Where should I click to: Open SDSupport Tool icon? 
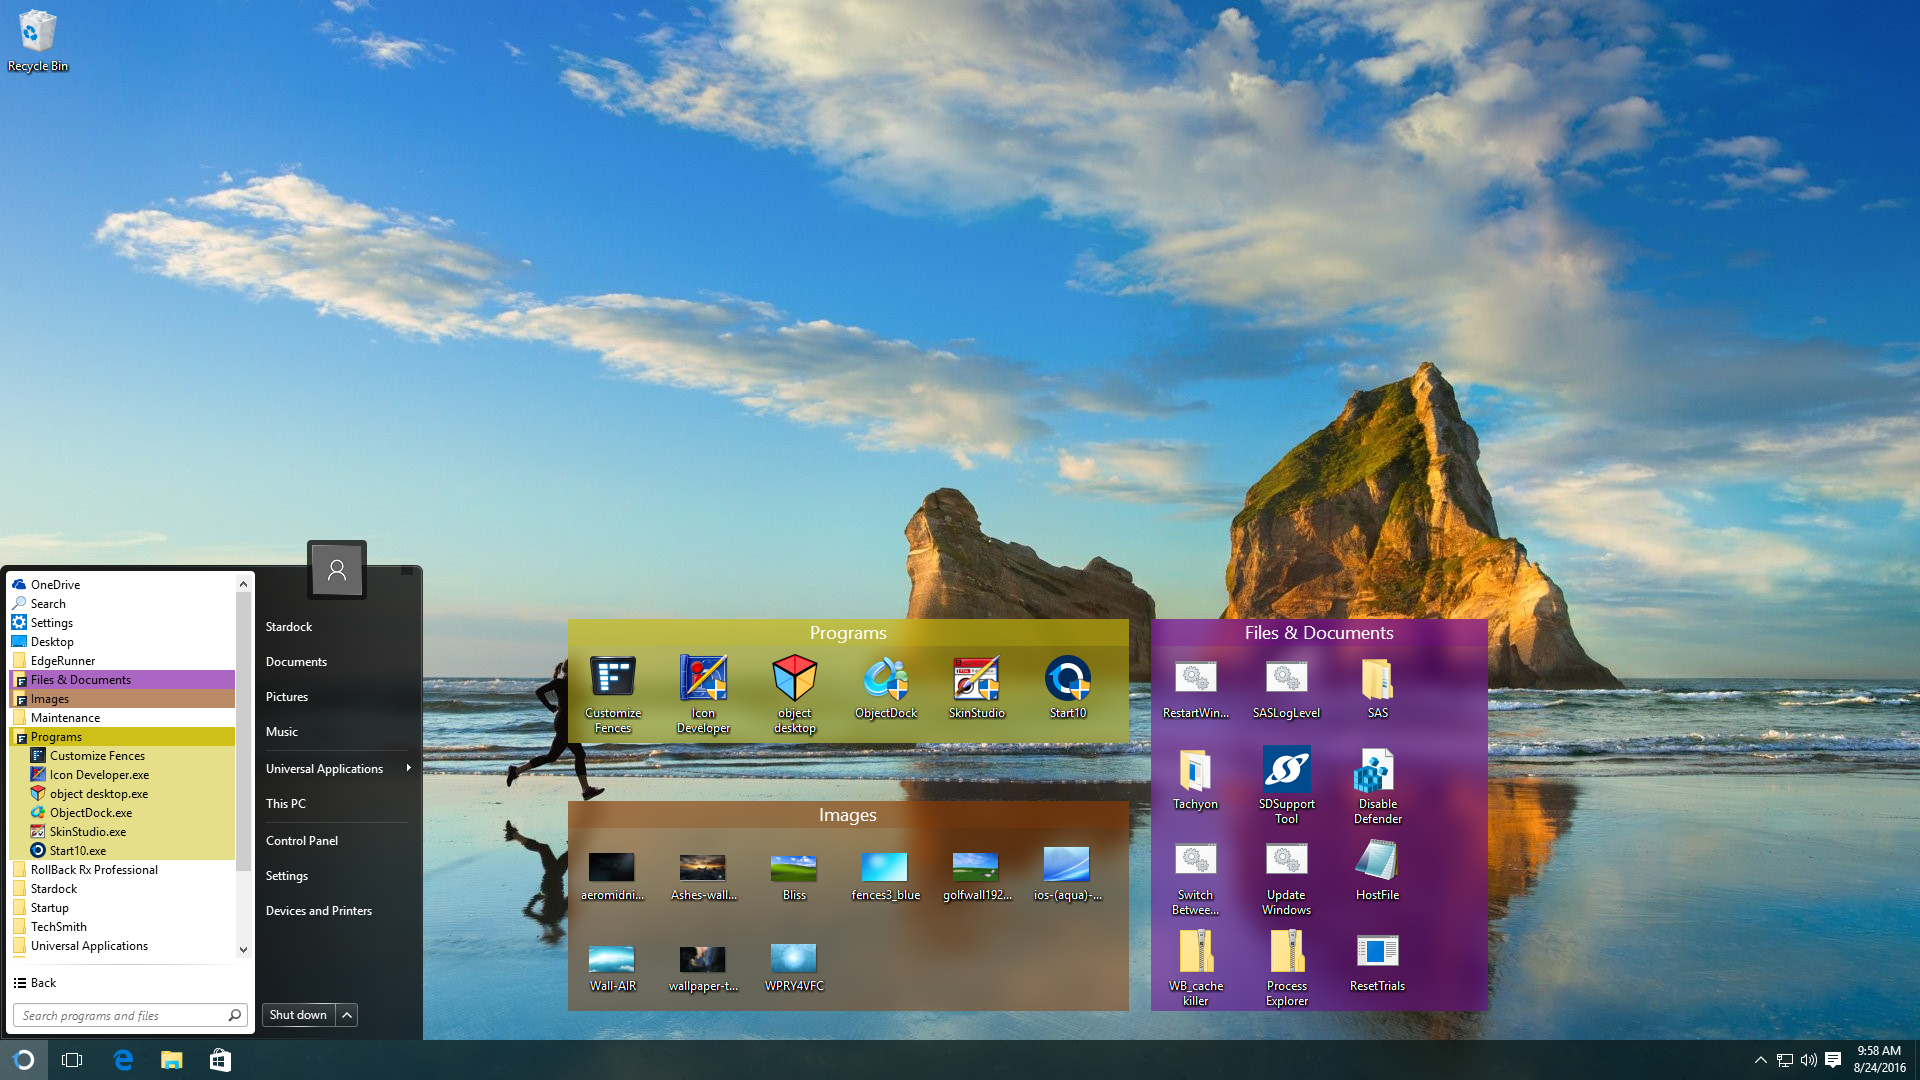[1286, 770]
